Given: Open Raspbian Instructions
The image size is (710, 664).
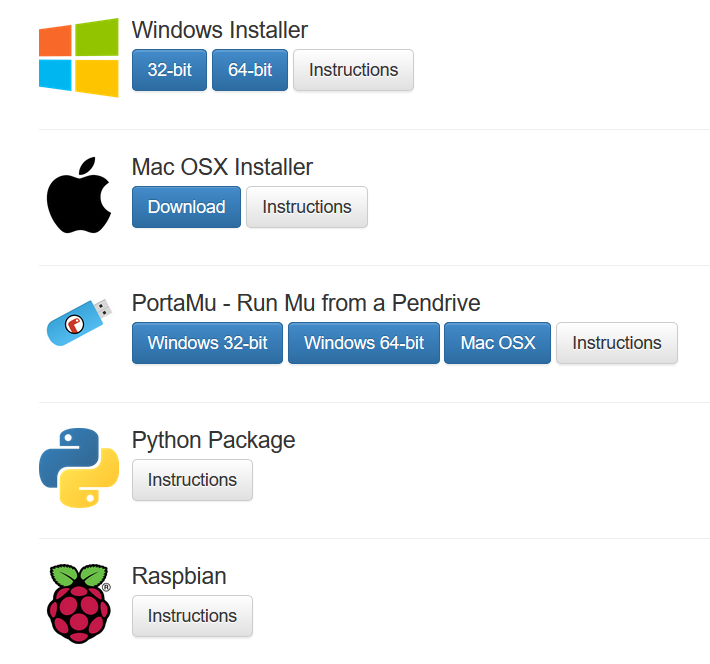Looking at the screenshot, I should pyautogui.click(x=192, y=616).
